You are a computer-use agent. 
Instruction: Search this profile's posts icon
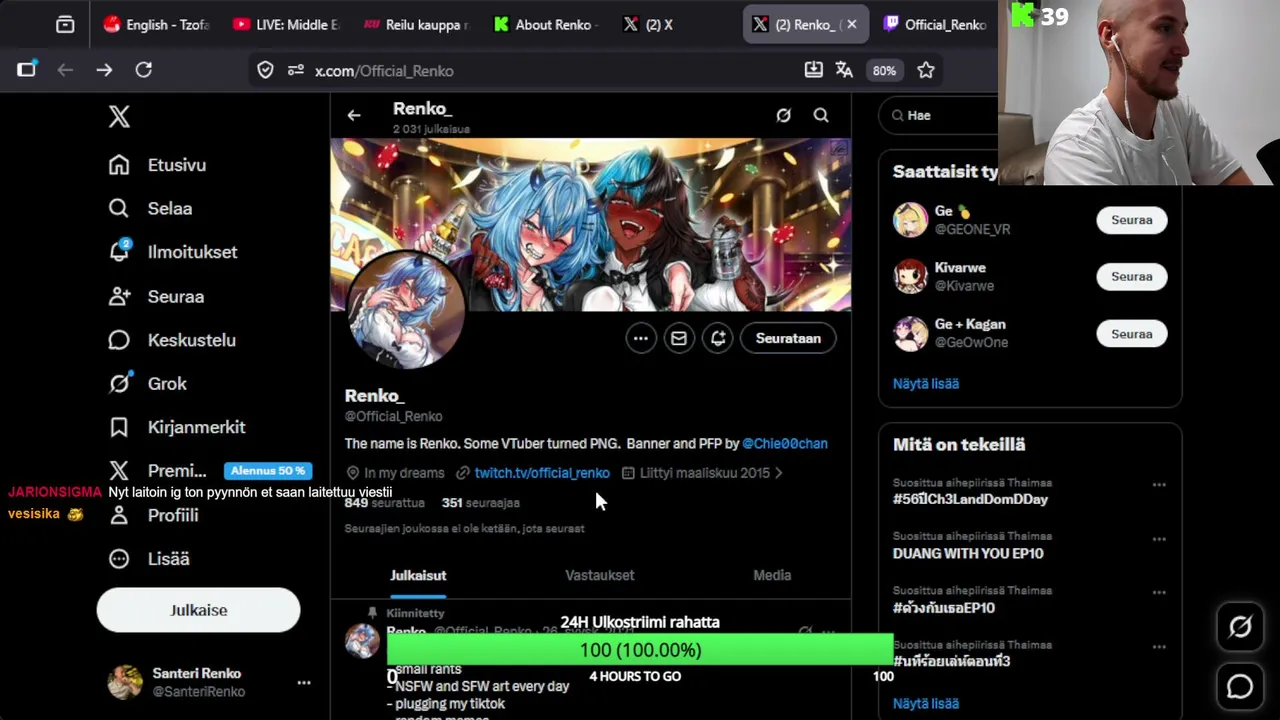click(x=821, y=115)
